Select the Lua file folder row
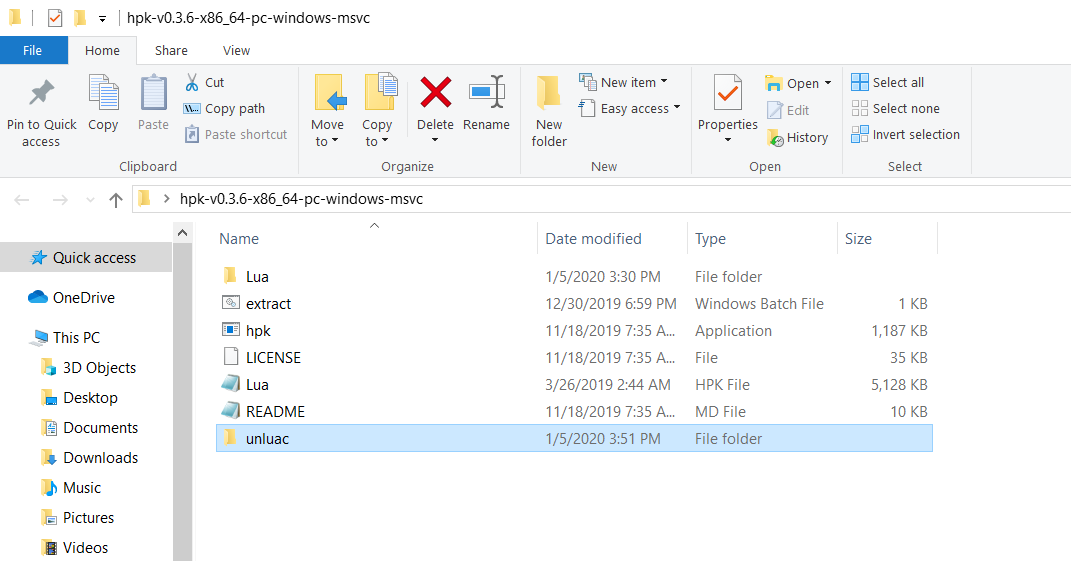The image size is (1071, 561). point(574,277)
